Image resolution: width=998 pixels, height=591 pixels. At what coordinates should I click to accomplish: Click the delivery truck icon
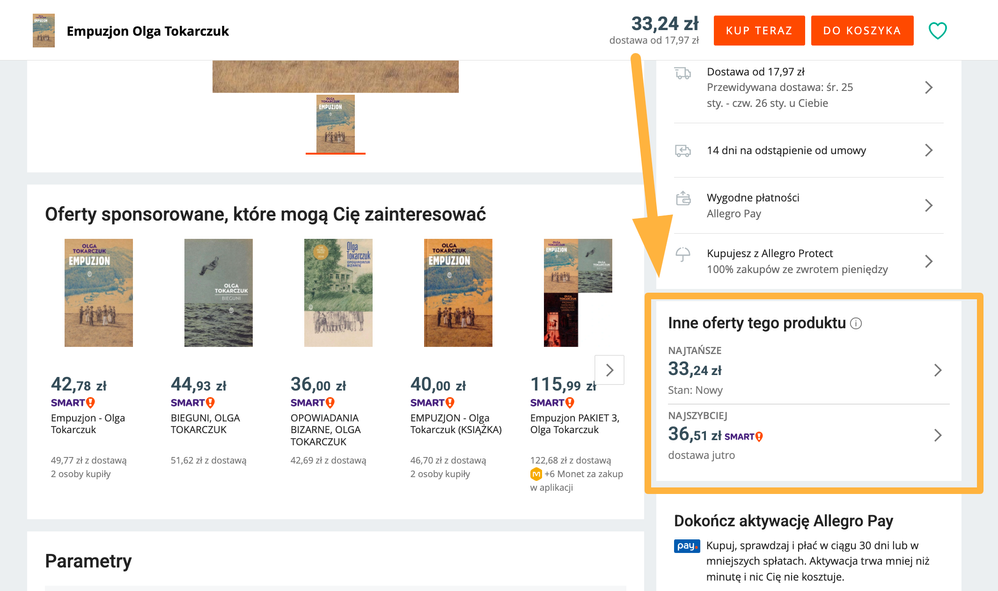683,73
